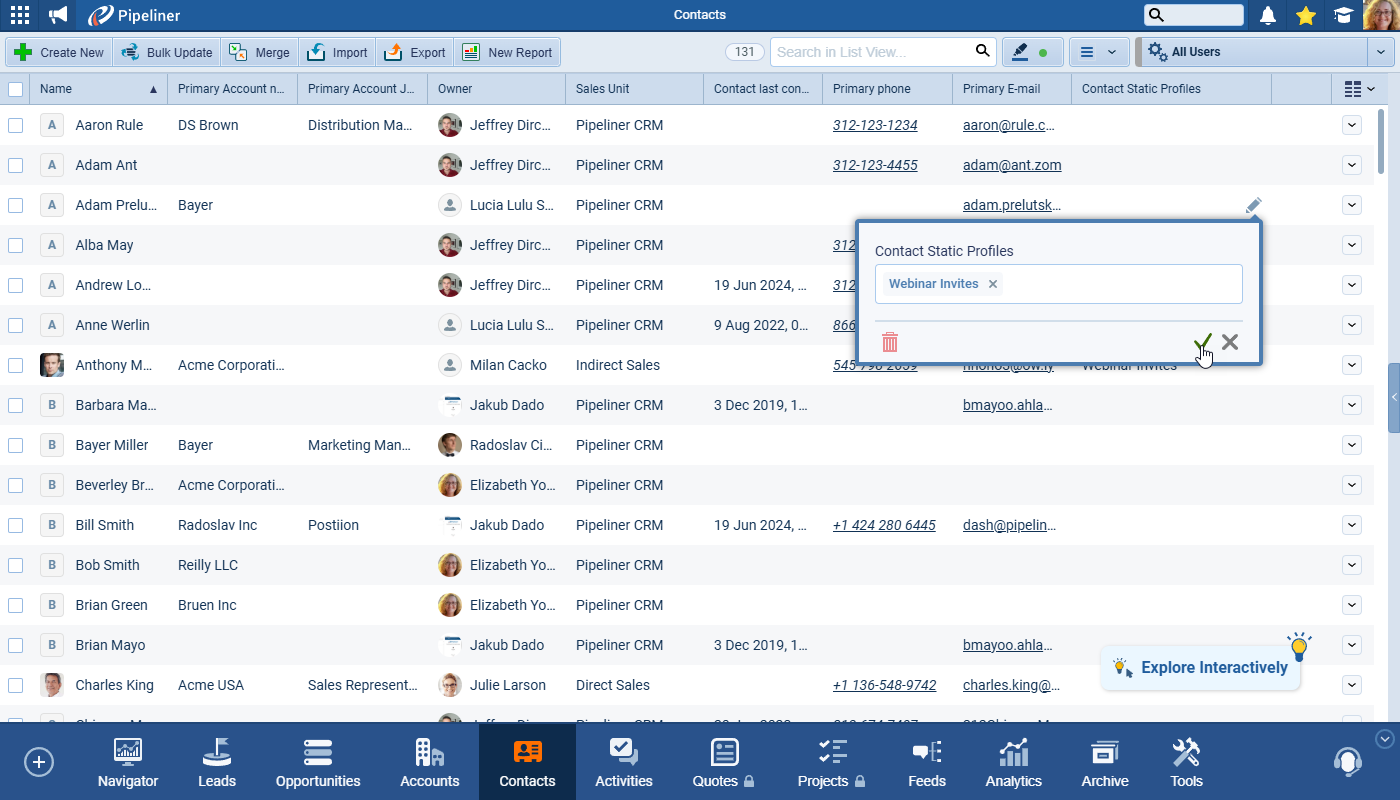Viewport: 1400px width, 800px height.
Task: Switch to the Accounts tab
Action: pyautogui.click(x=429, y=764)
